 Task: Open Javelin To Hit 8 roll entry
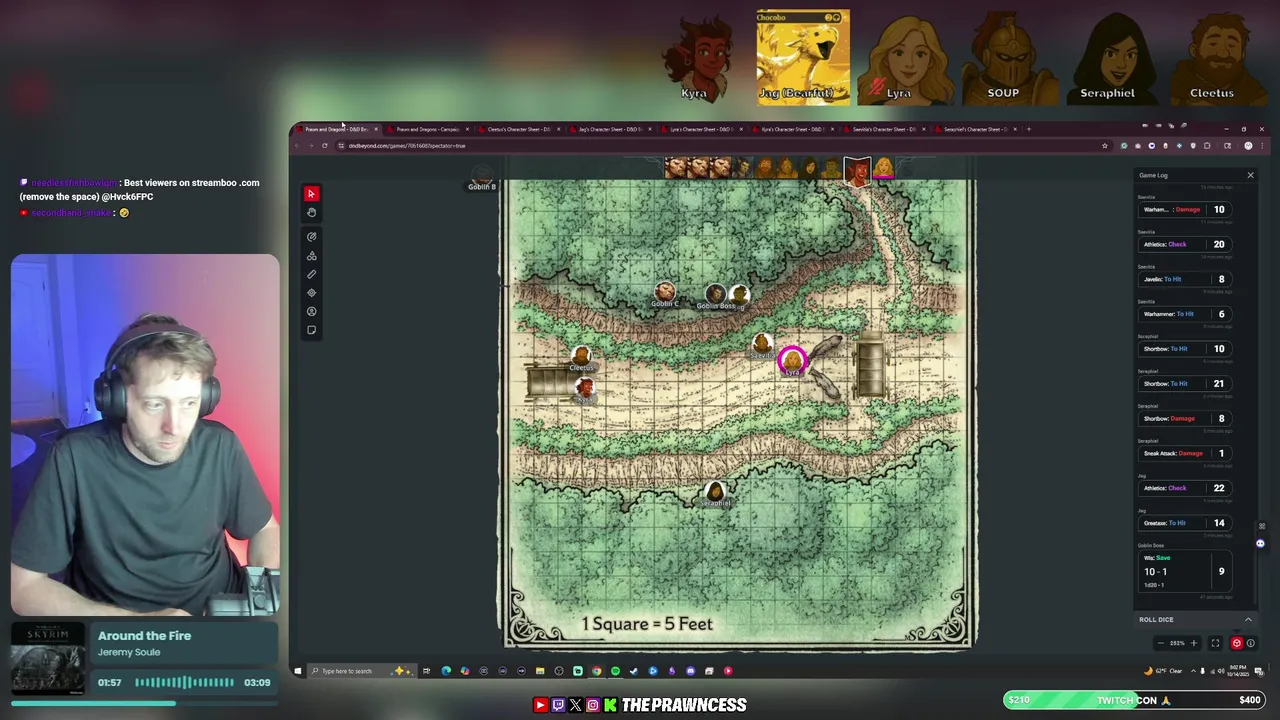pyautogui.click(x=1185, y=279)
